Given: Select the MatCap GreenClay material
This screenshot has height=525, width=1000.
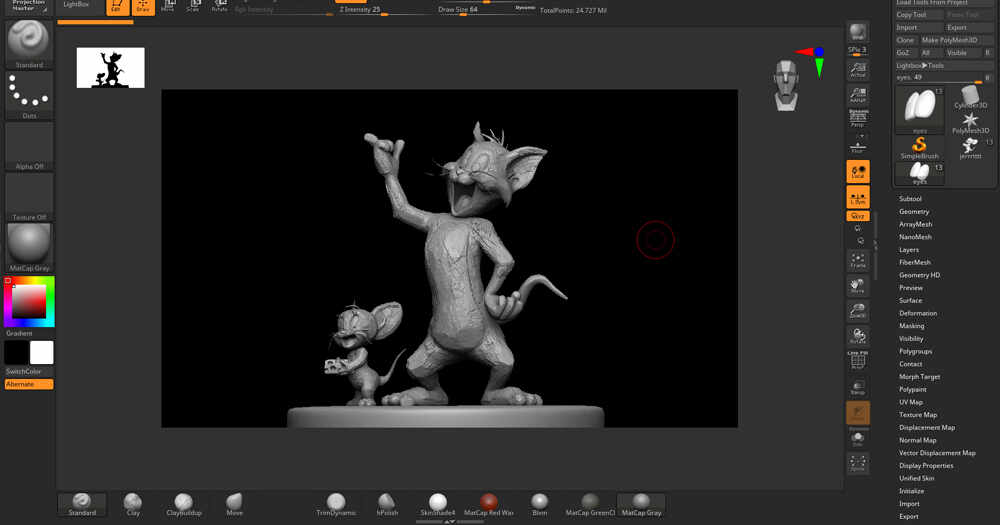Looking at the screenshot, I should click(x=590, y=504).
